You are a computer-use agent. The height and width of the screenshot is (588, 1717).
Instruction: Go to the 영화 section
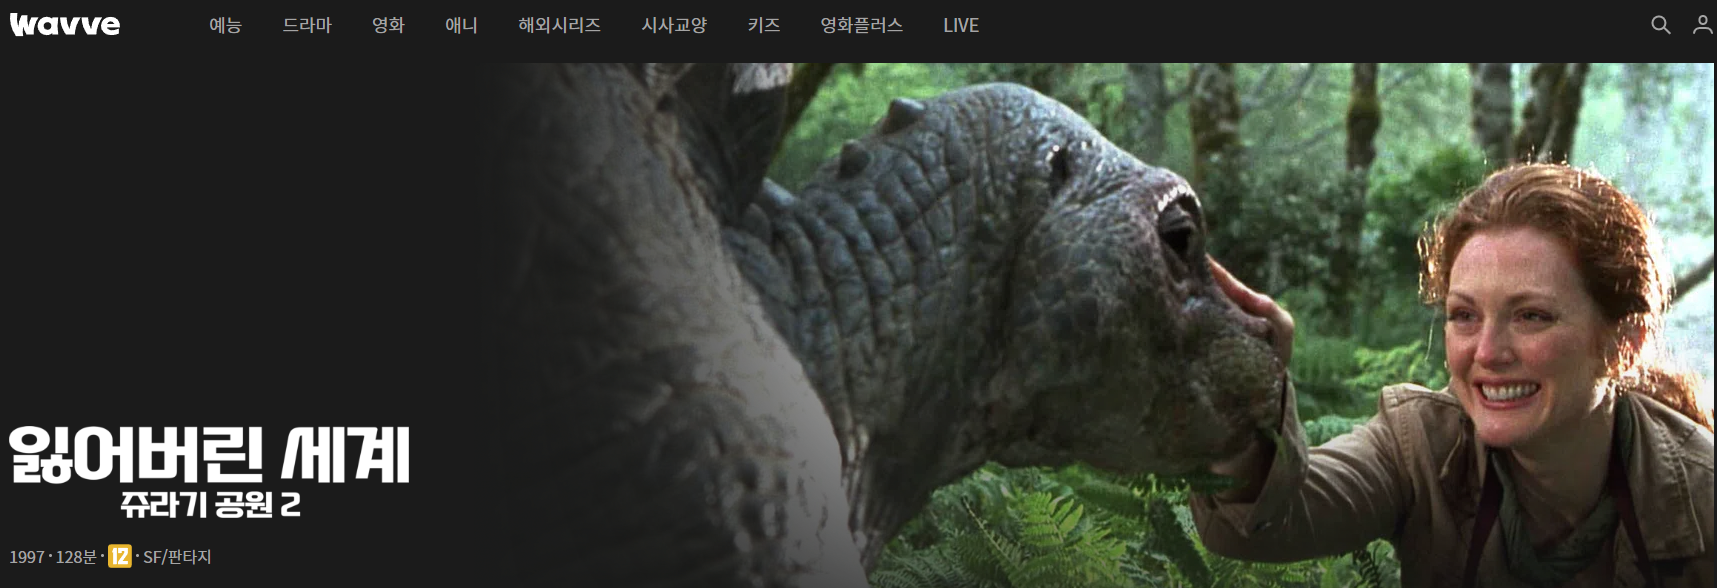(x=388, y=25)
